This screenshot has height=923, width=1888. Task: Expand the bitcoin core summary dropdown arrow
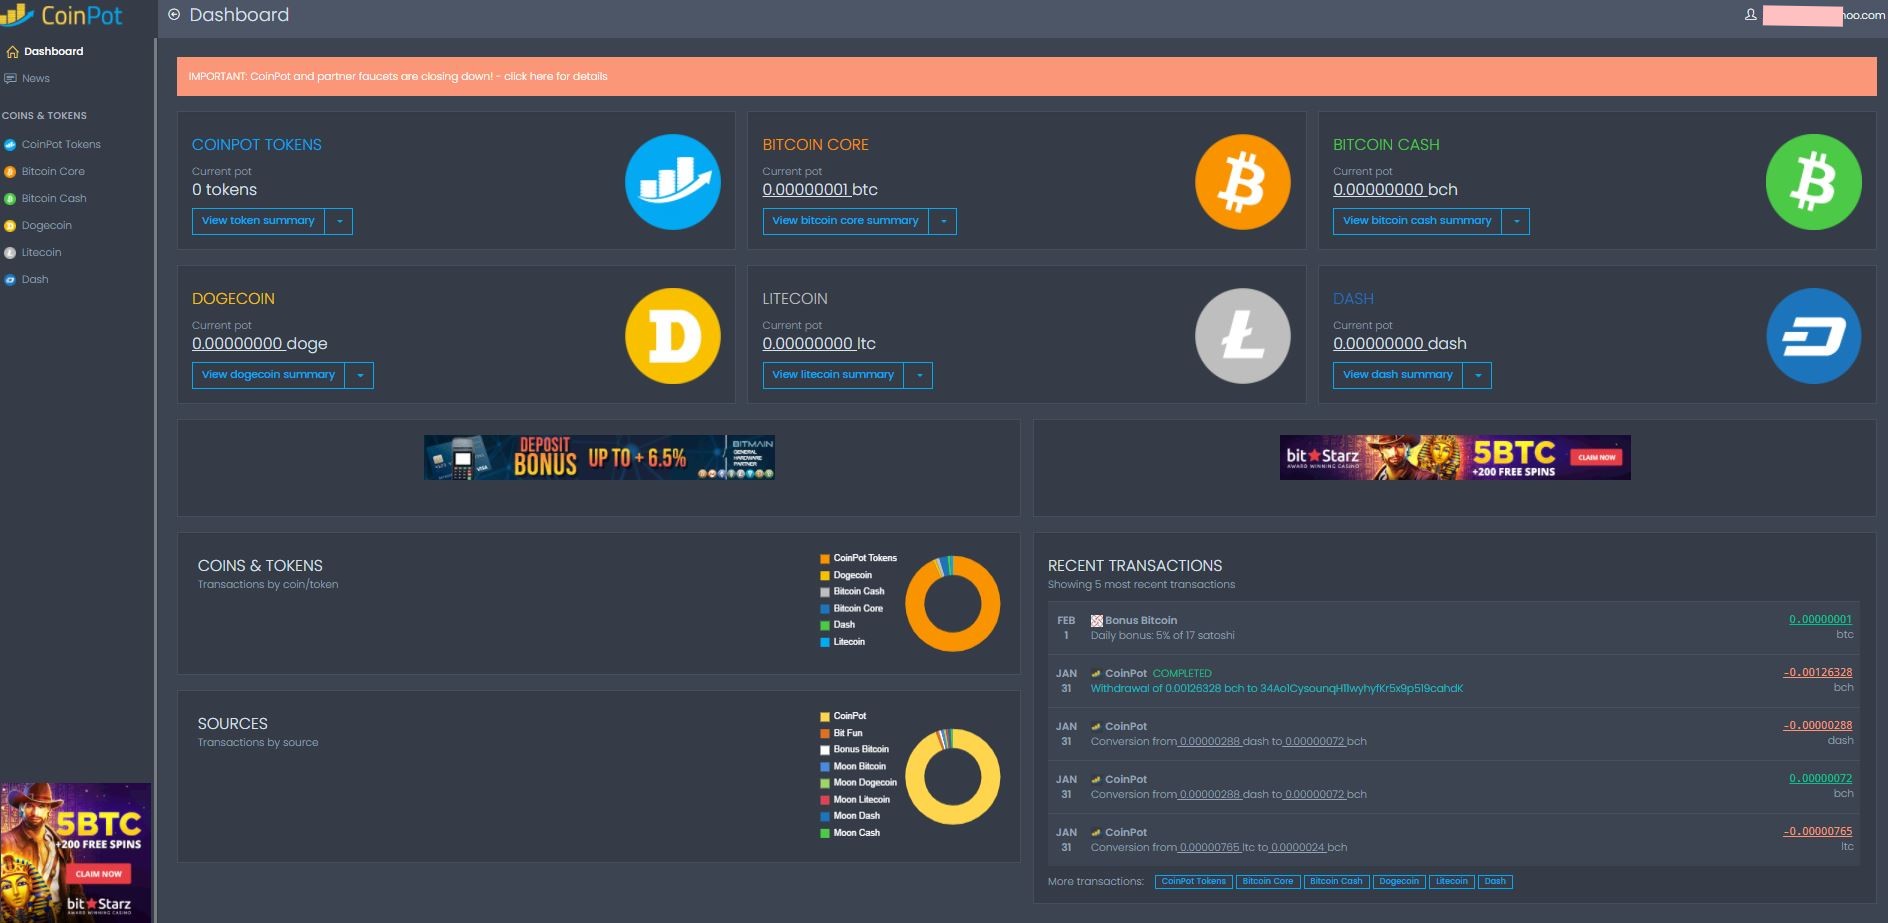(x=943, y=221)
